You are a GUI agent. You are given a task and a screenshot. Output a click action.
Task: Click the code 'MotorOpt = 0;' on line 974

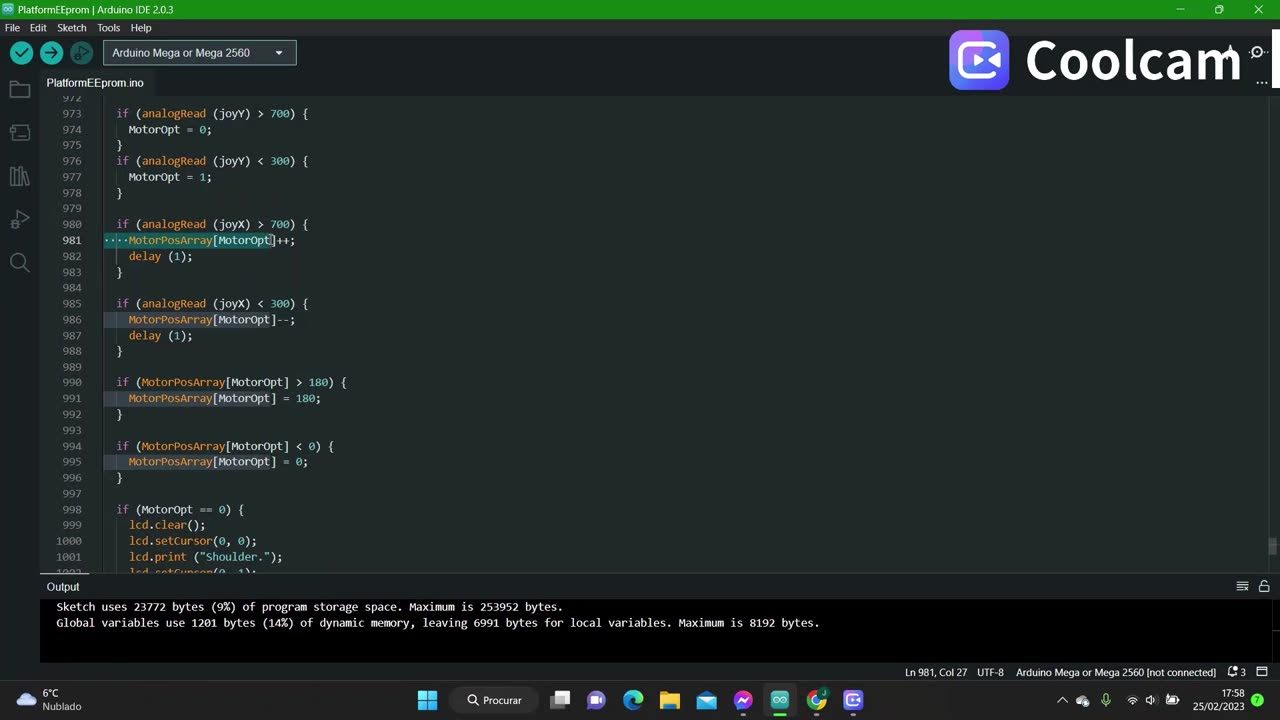pyautogui.click(x=170, y=129)
